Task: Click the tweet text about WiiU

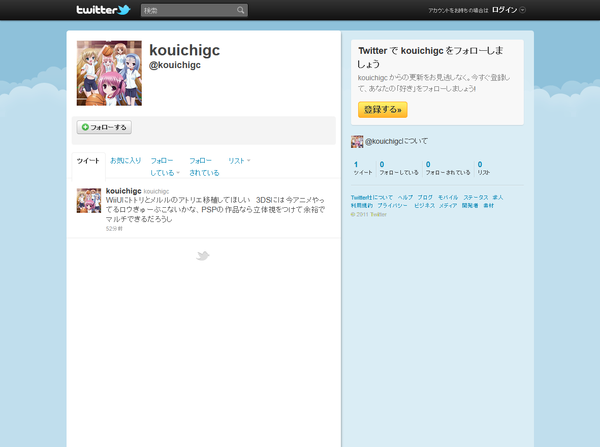Action: click(215, 209)
